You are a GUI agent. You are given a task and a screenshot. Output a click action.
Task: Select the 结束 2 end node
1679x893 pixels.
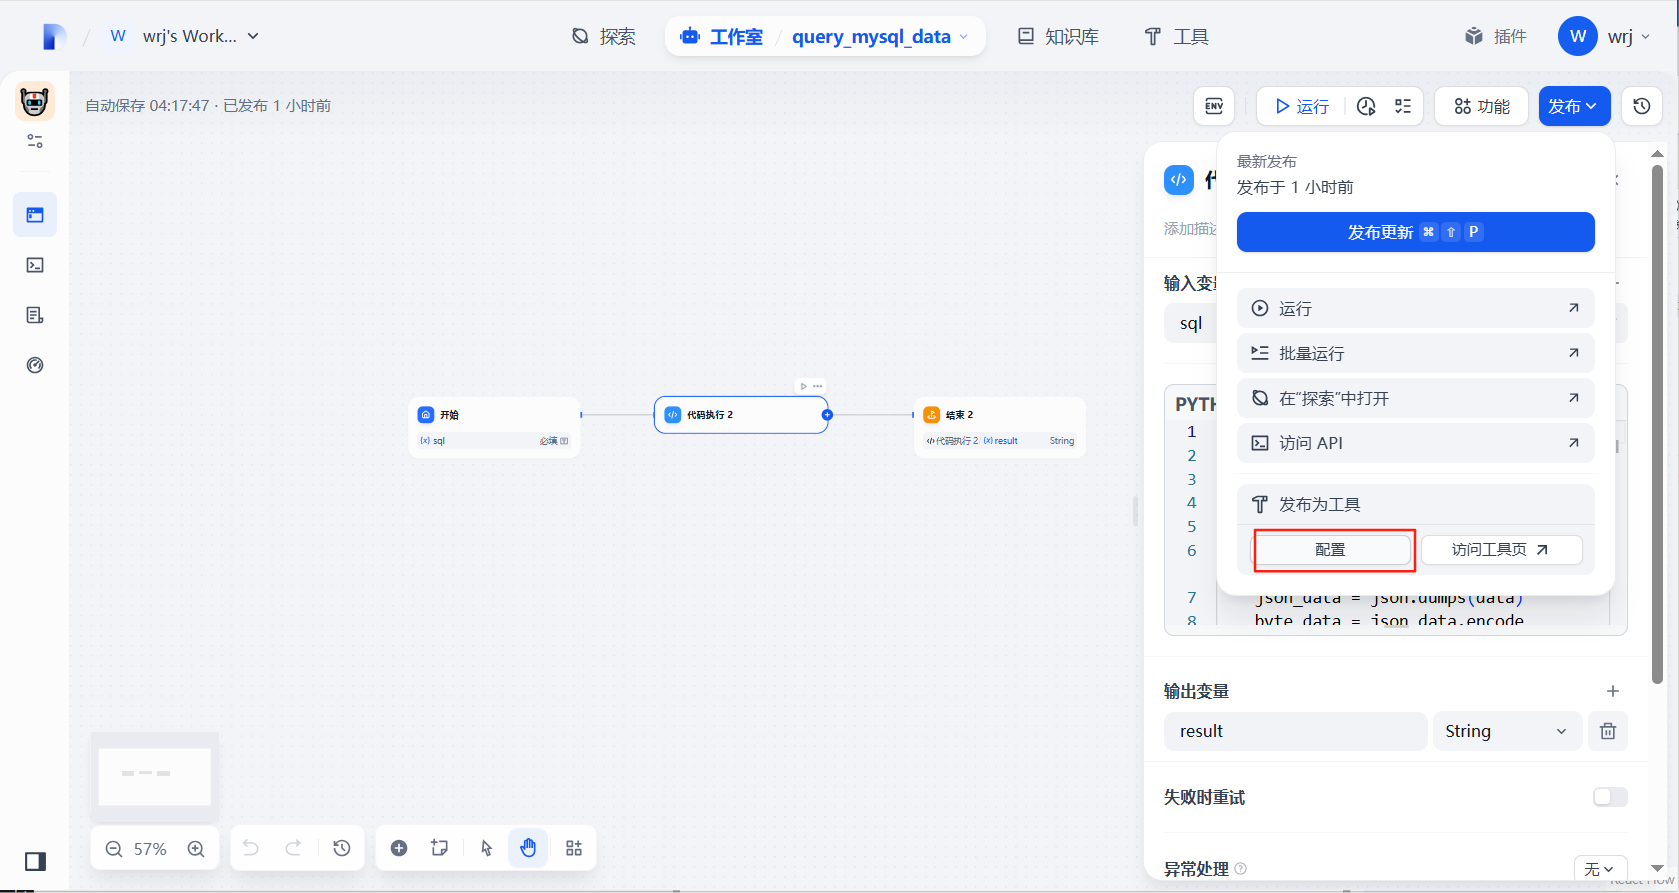[x=1000, y=427]
